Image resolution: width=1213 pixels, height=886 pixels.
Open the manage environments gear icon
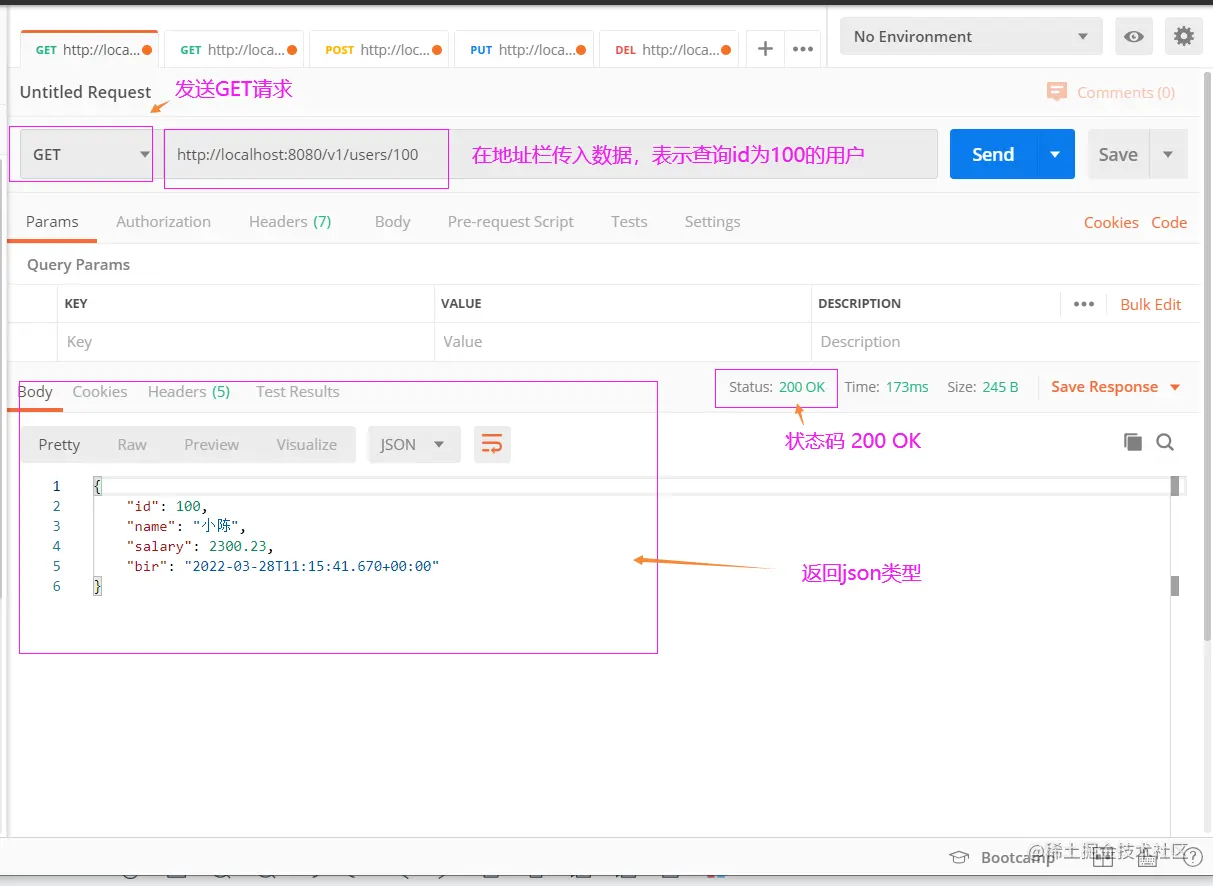[1184, 37]
